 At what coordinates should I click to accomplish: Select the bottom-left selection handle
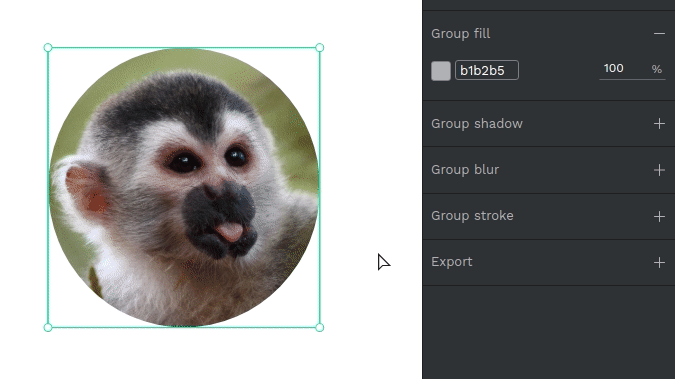[48, 327]
